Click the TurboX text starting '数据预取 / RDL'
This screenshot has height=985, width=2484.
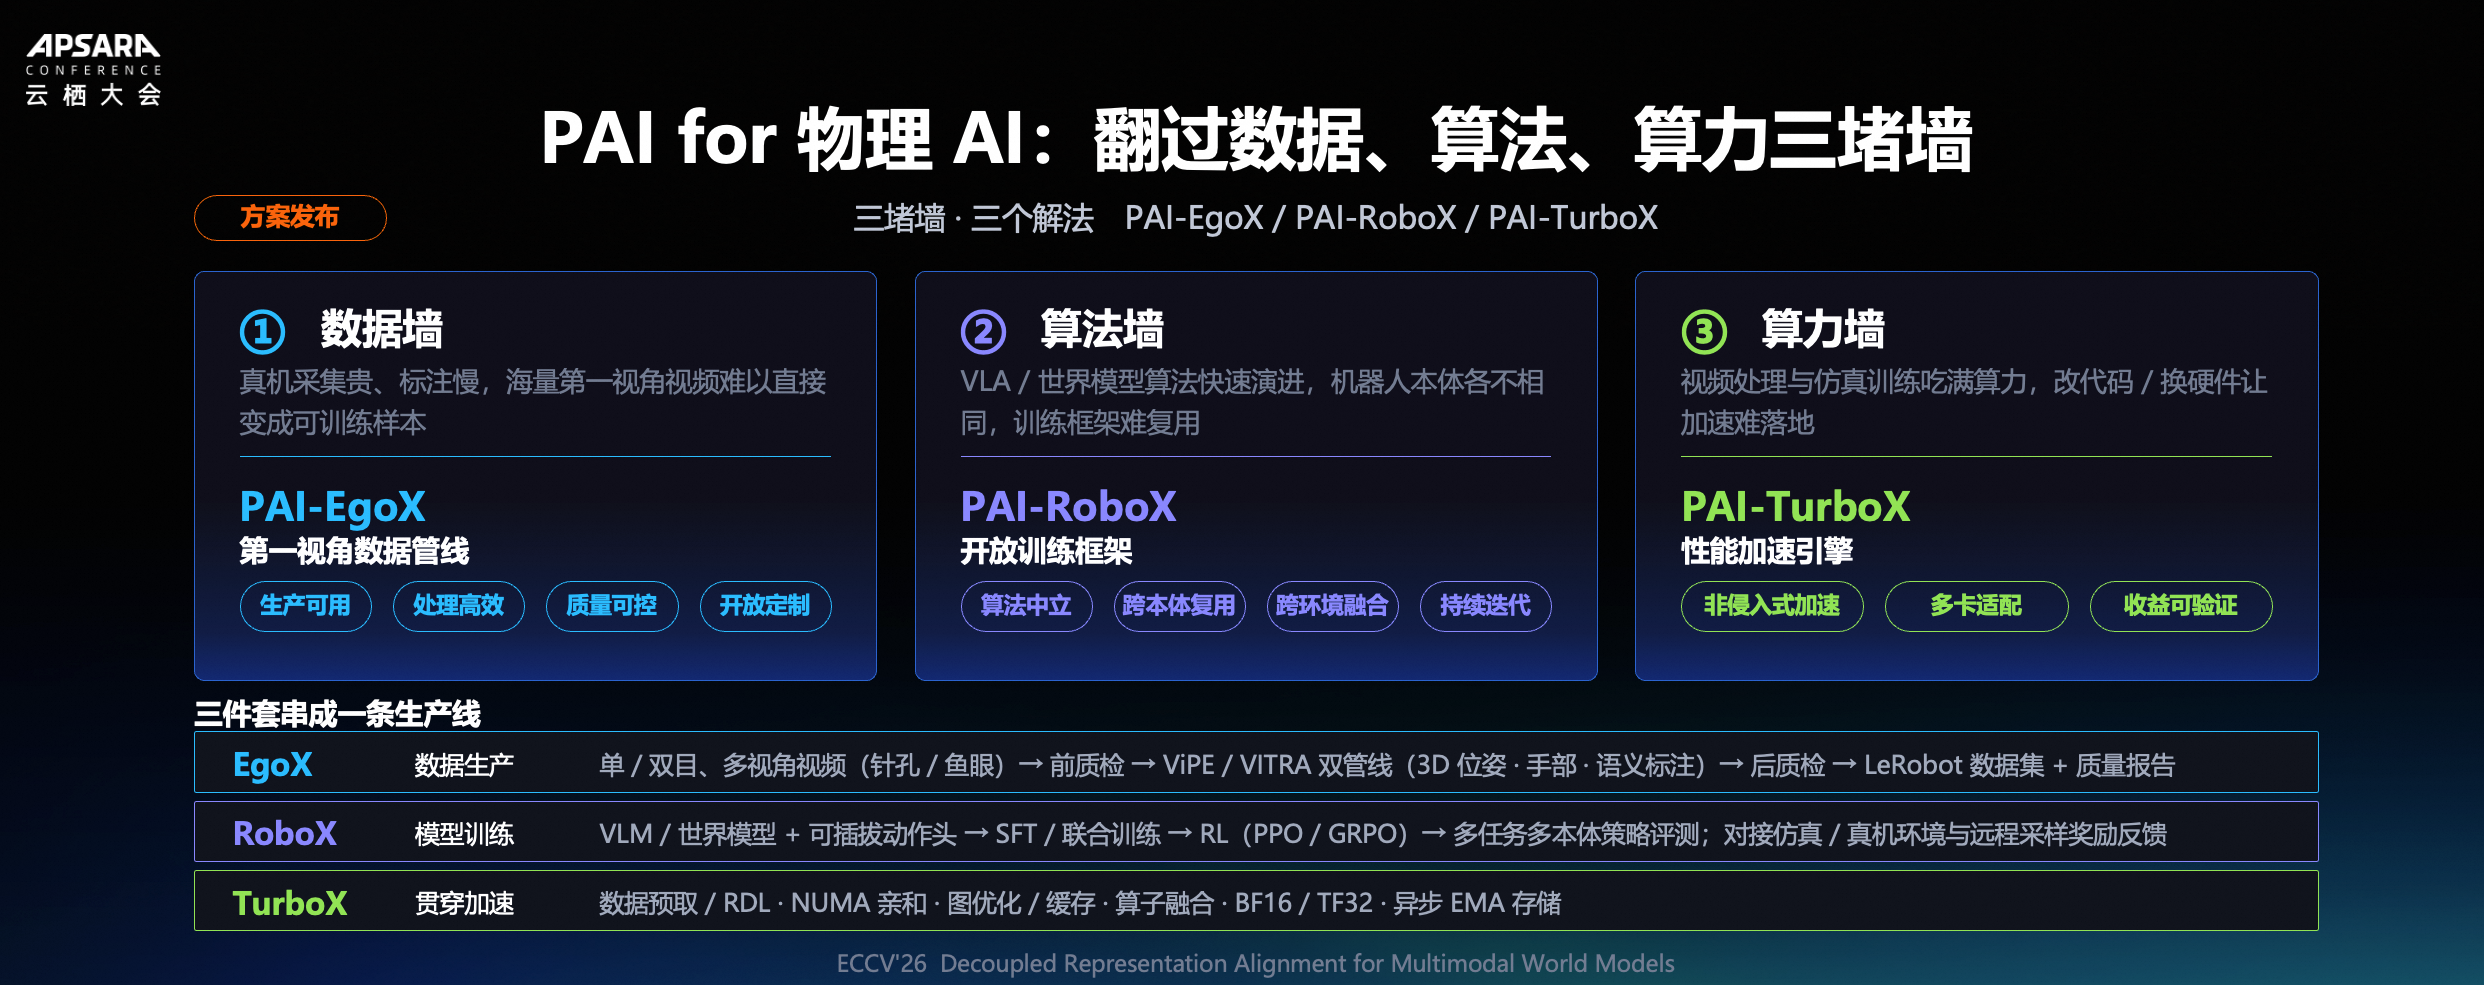tap(1080, 903)
